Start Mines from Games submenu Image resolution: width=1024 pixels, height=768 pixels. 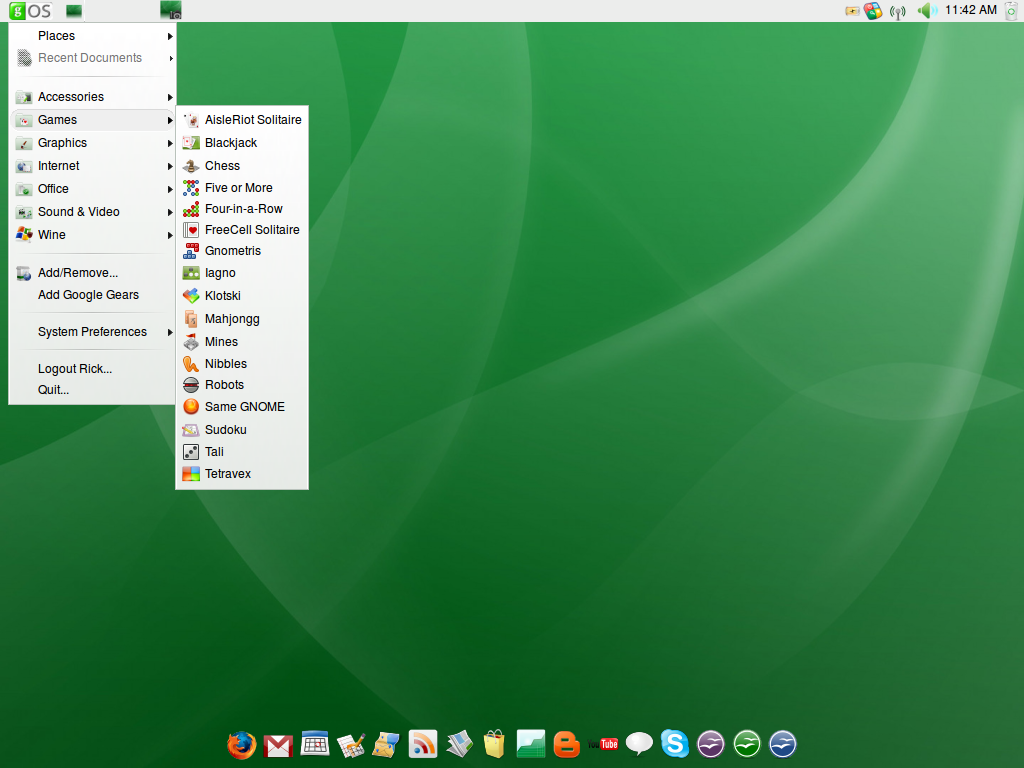point(242,342)
